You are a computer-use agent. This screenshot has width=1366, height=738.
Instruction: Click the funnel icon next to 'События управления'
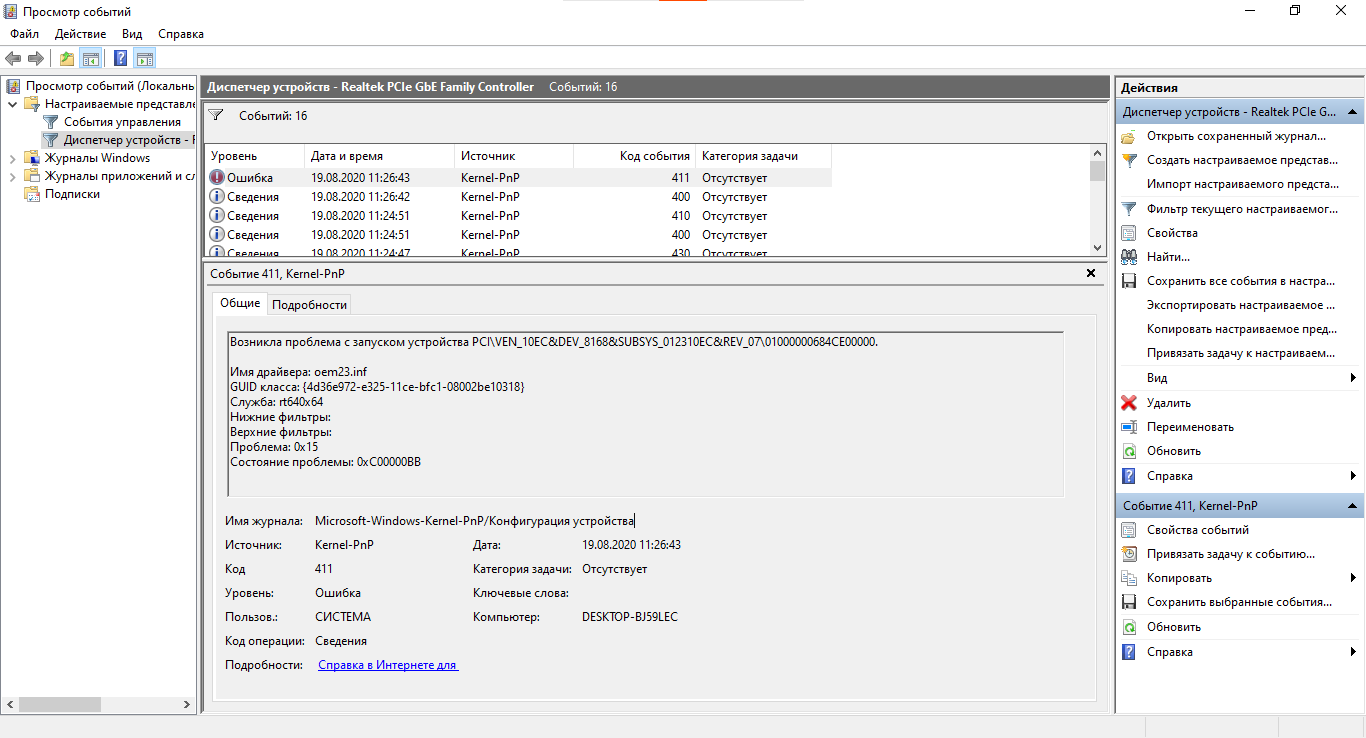pos(51,122)
